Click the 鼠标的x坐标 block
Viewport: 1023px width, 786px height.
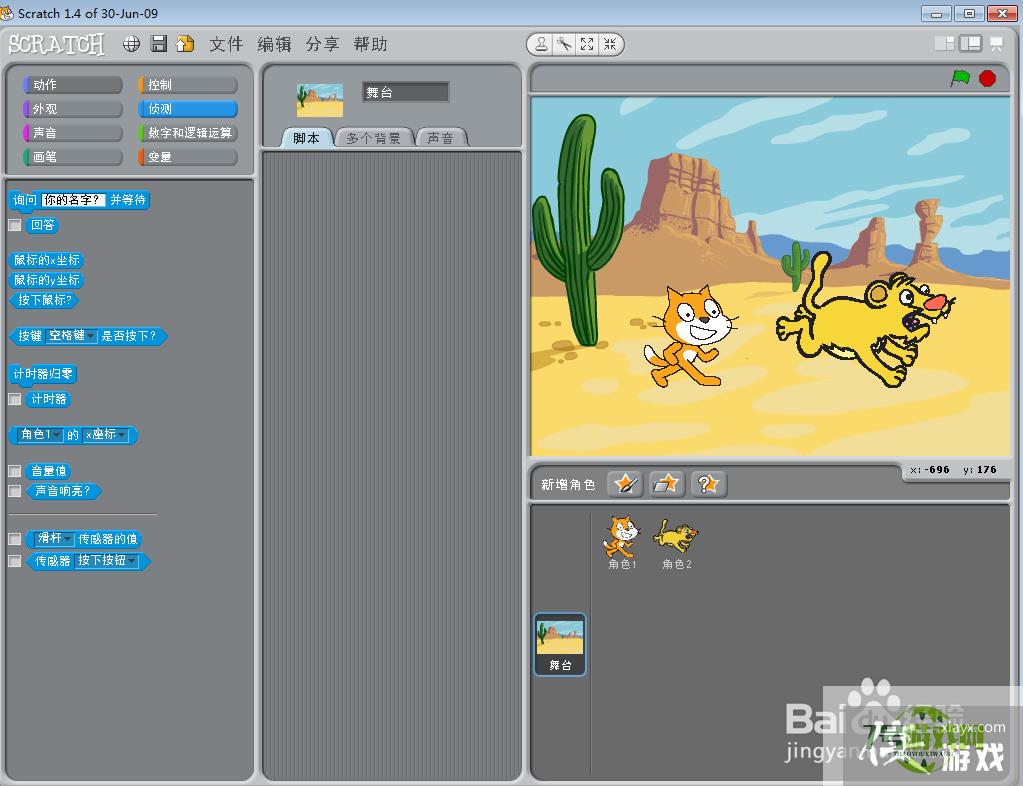[x=46, y=260]
